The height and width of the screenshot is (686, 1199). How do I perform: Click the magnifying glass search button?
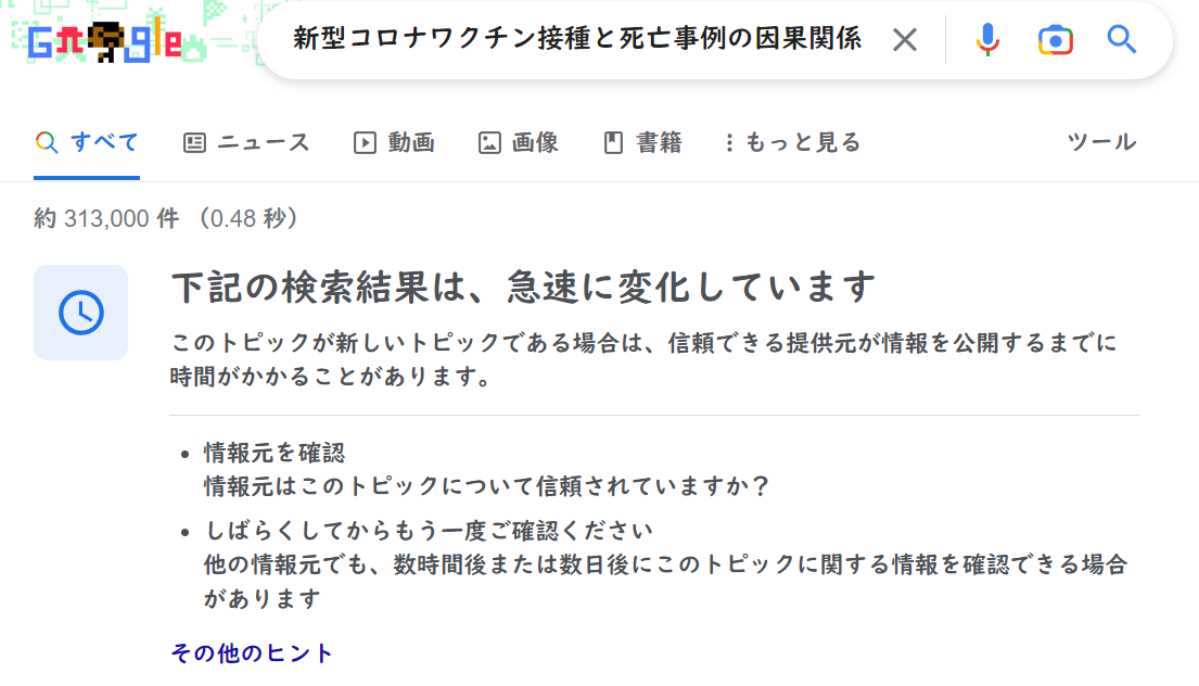coord(1122,40)
